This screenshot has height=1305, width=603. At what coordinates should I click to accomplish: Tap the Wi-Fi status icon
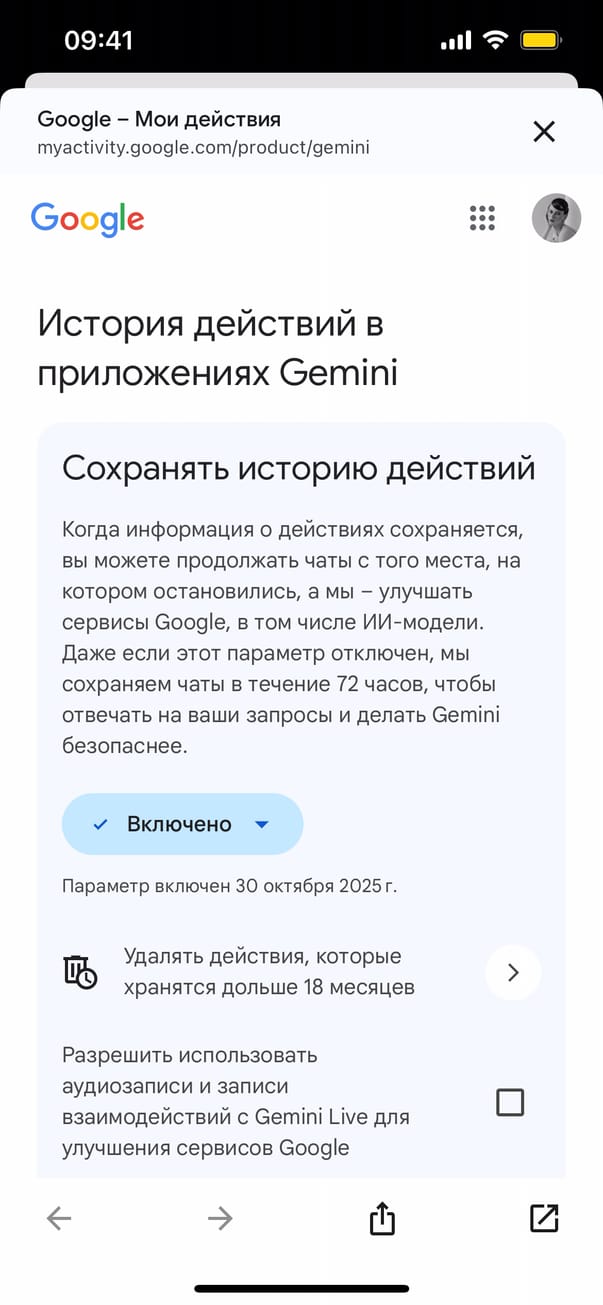[x=494, y=40]
